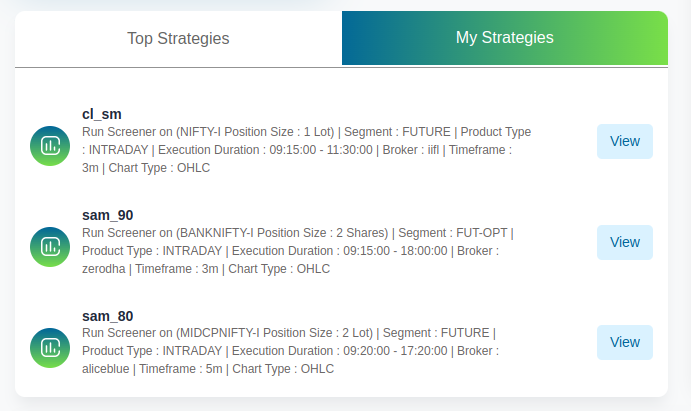
Task: Open the cl_sm strategy chart icon
Action: [x=50, y=146]
